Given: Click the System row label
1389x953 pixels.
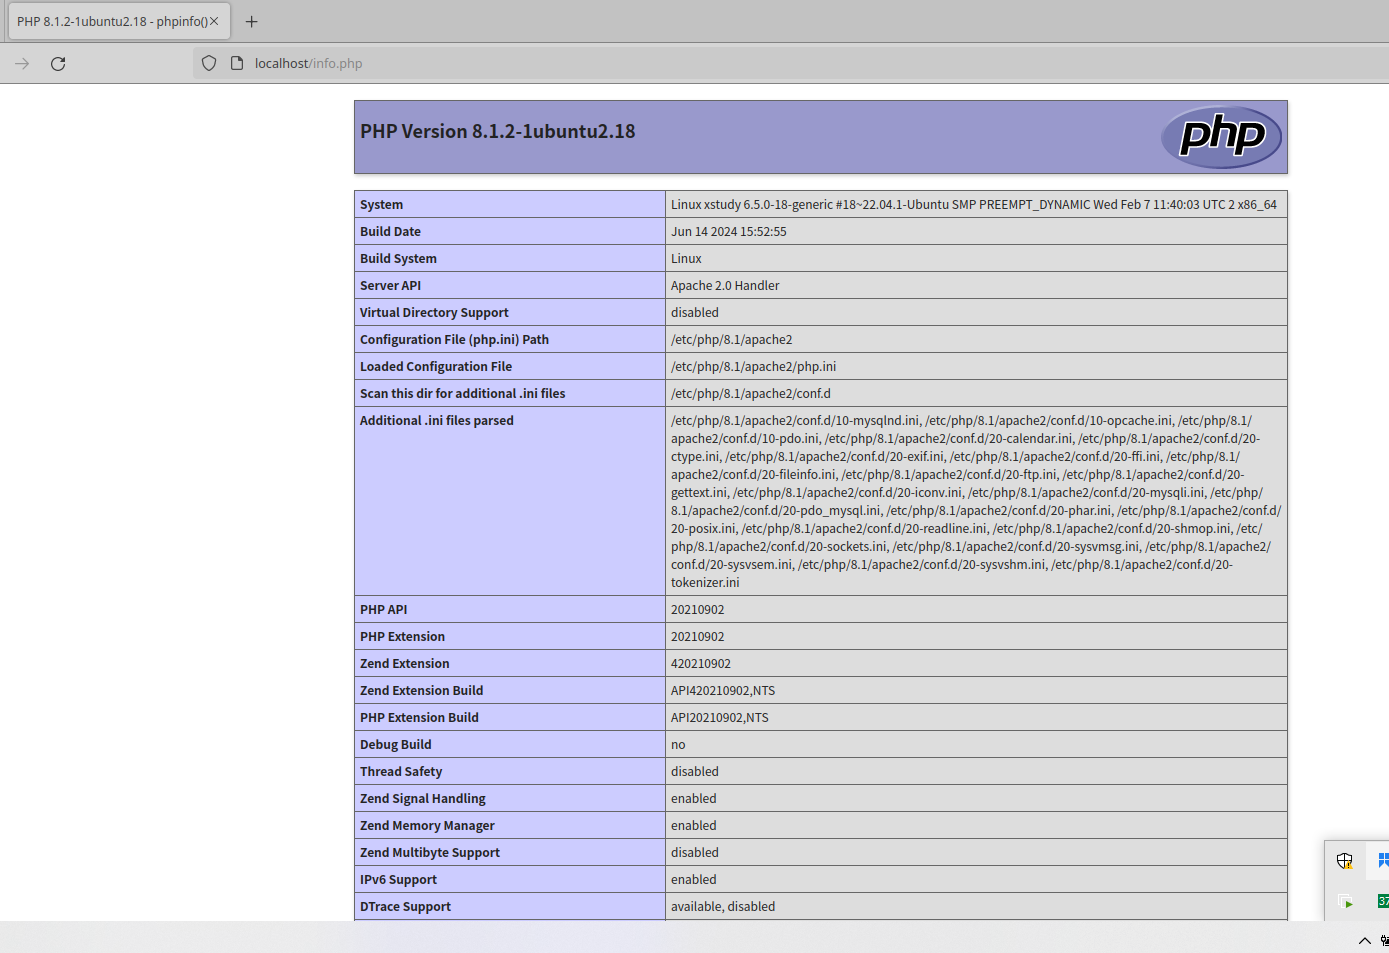Looking at the screenshot, I should [x=382, y=204].
